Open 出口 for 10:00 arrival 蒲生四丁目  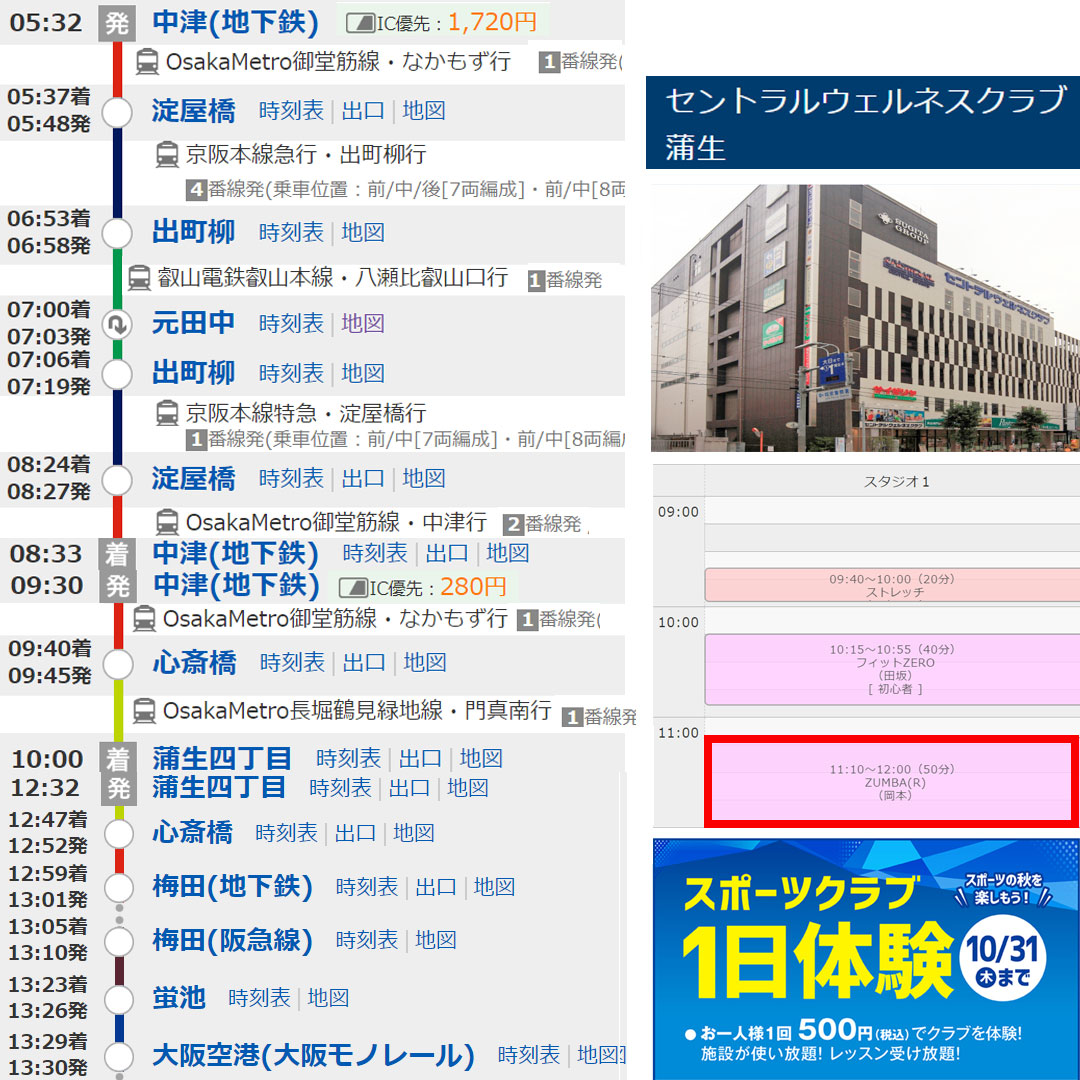[x=420, y=758]
